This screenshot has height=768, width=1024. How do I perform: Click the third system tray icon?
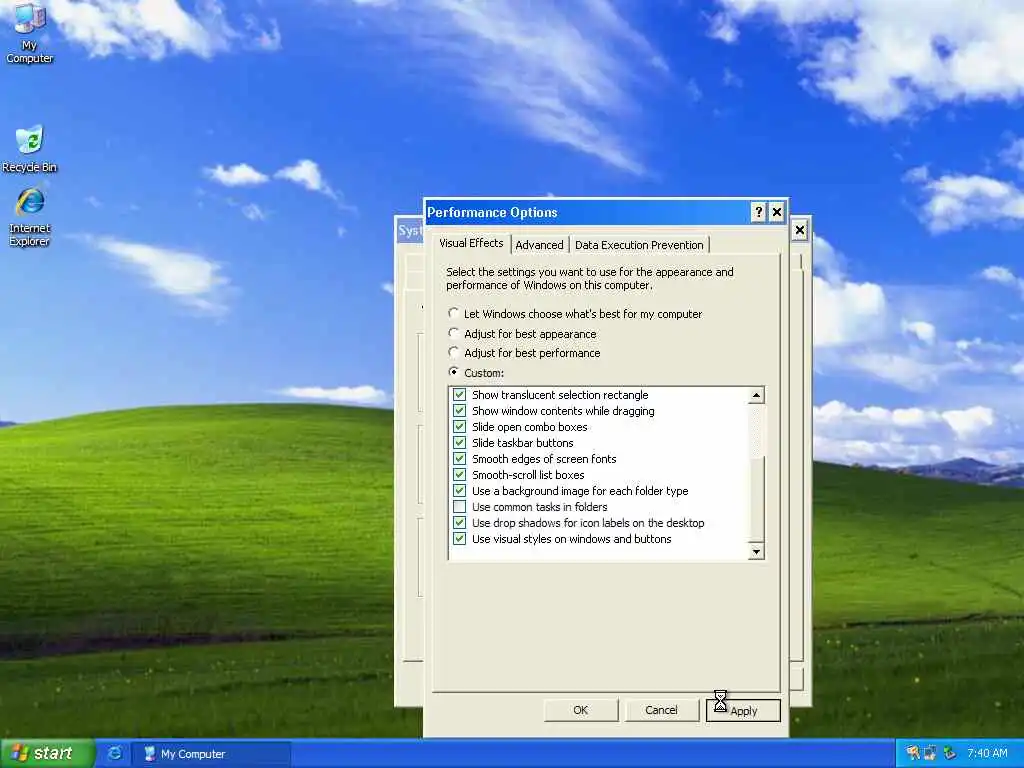point(950,753)
